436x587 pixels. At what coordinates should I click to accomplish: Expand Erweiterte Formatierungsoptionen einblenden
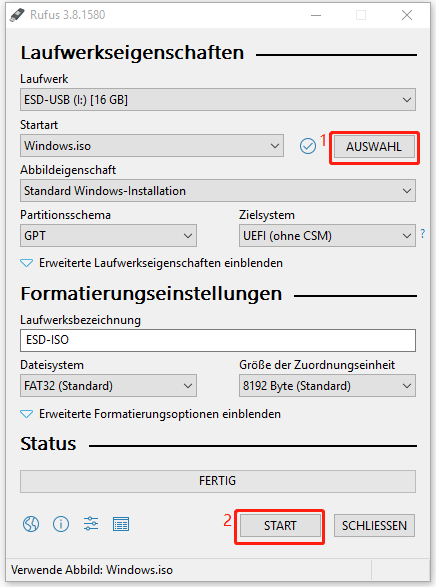[x=150, y=414]
